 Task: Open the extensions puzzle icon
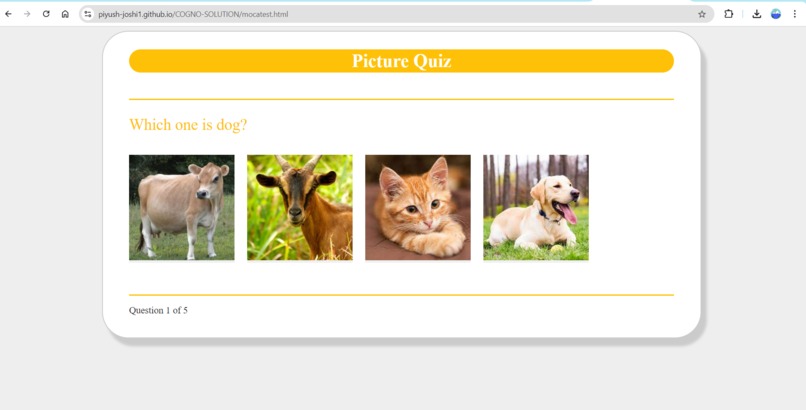(728, 14)
